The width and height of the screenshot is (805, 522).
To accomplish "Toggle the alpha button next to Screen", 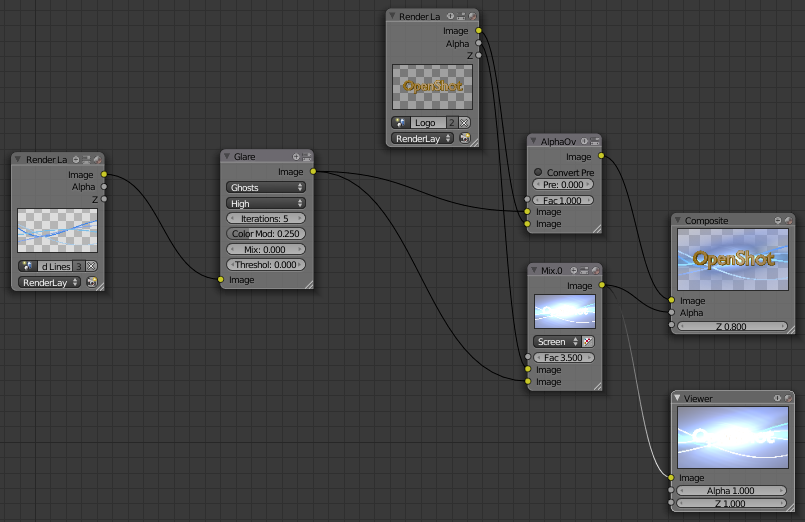I will (x=587, y=341).
